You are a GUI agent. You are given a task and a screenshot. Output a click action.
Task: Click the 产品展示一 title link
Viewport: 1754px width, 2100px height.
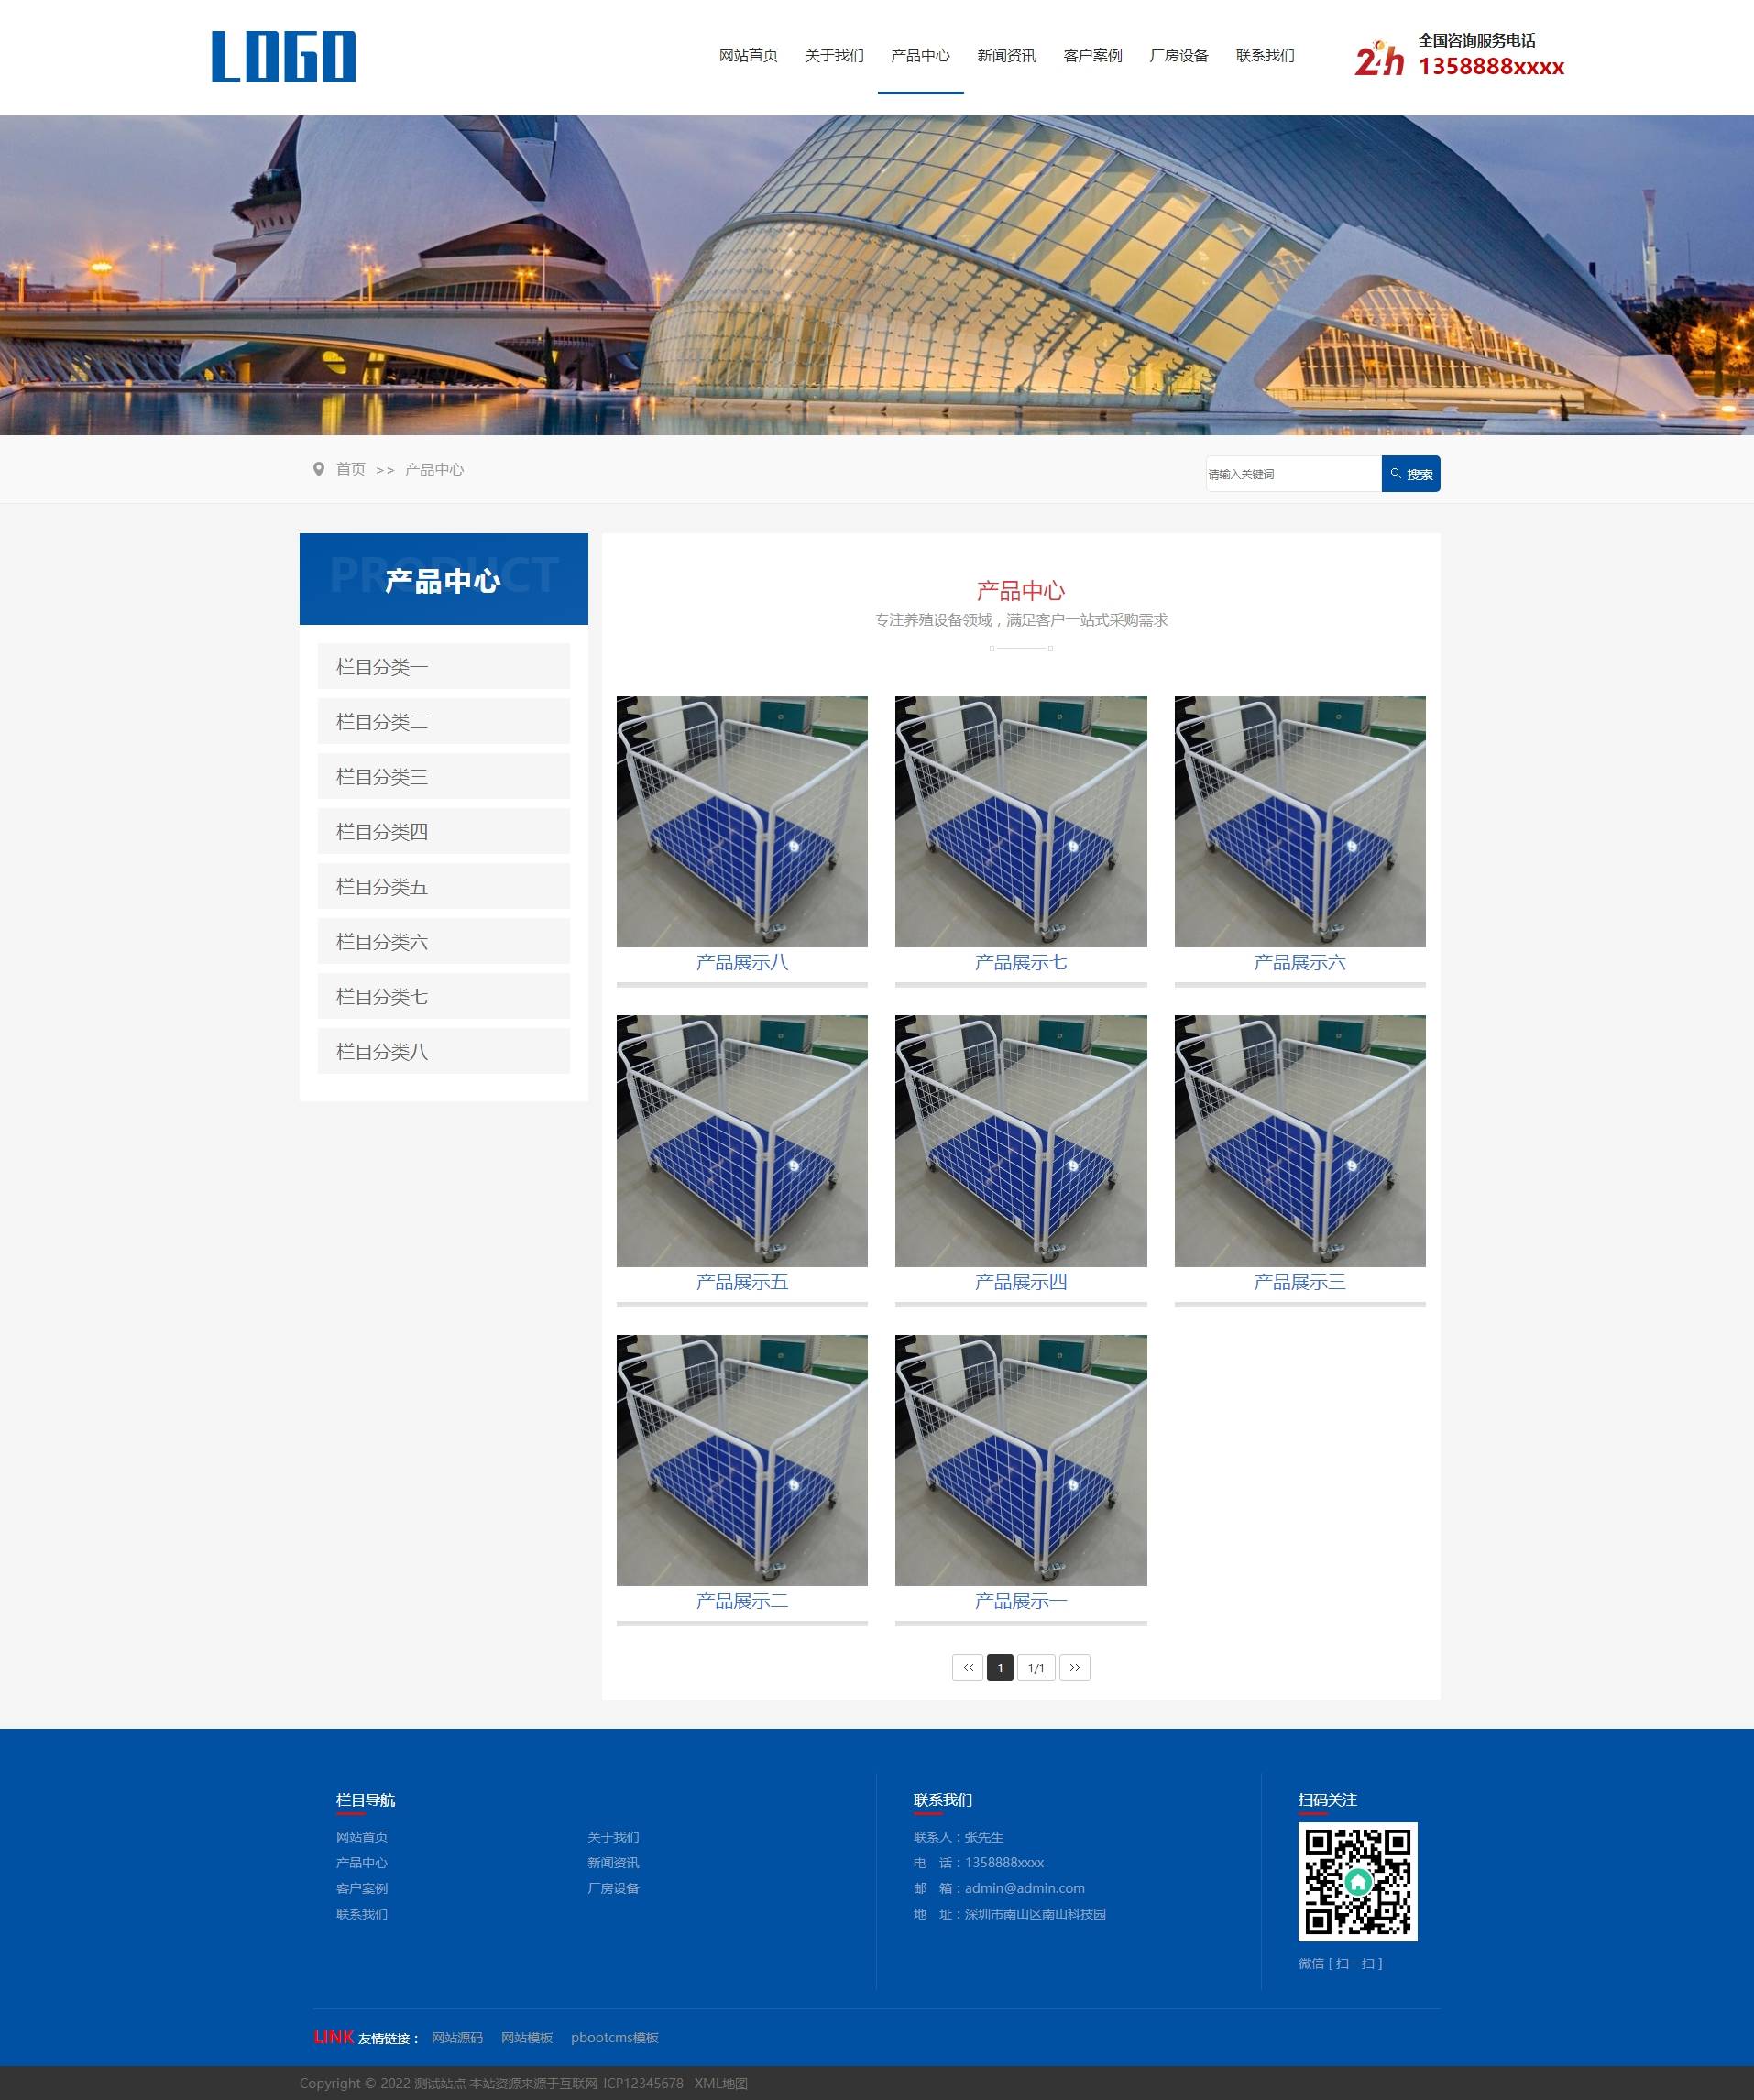click(x=1020, y=1601)
